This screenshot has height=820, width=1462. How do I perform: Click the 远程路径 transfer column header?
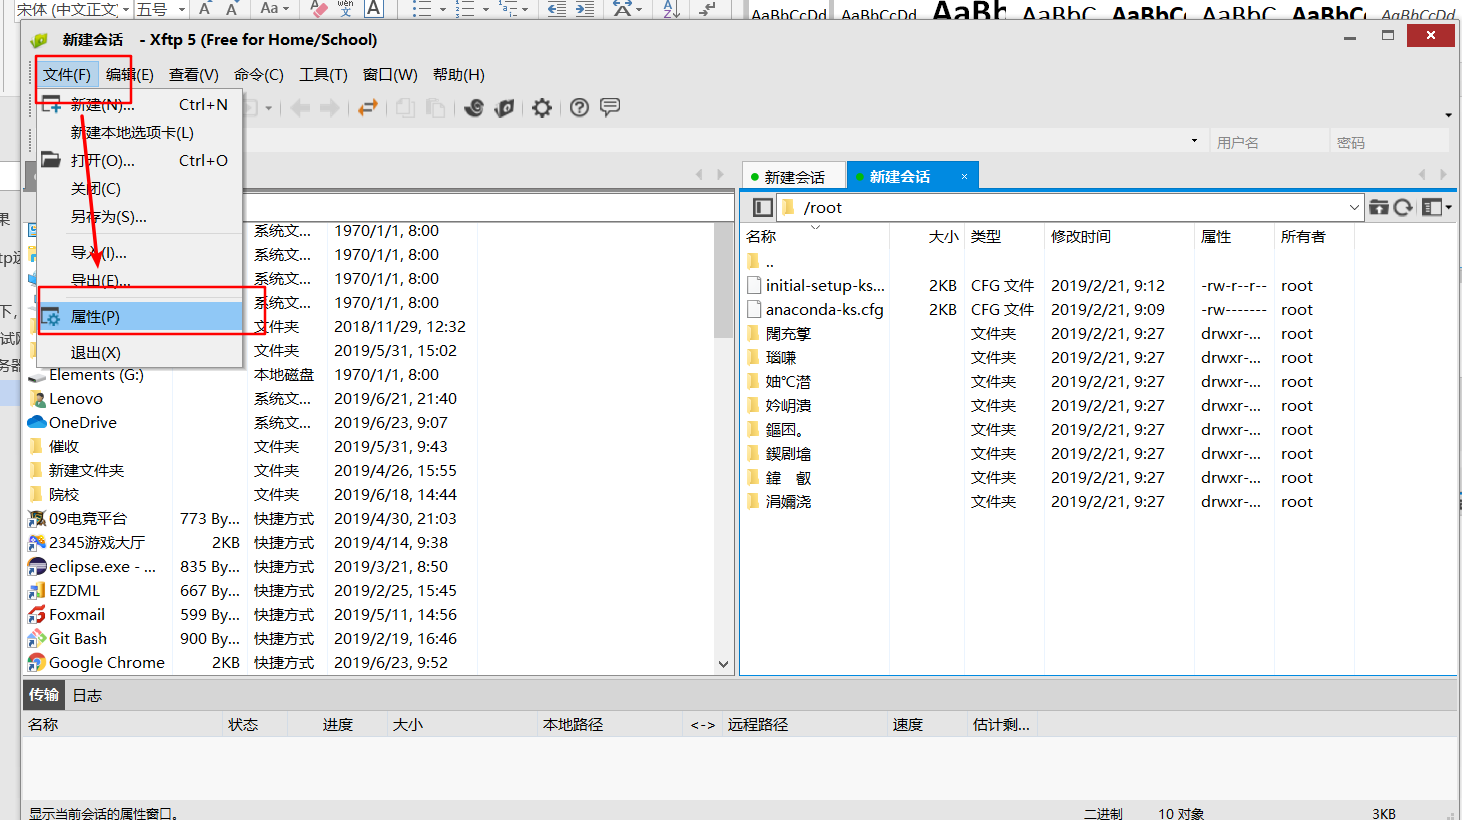coord(757,724)
